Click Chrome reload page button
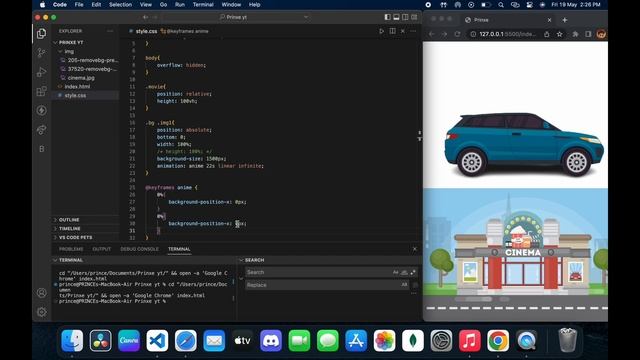 pyautogui.click(x=457, y=34)
